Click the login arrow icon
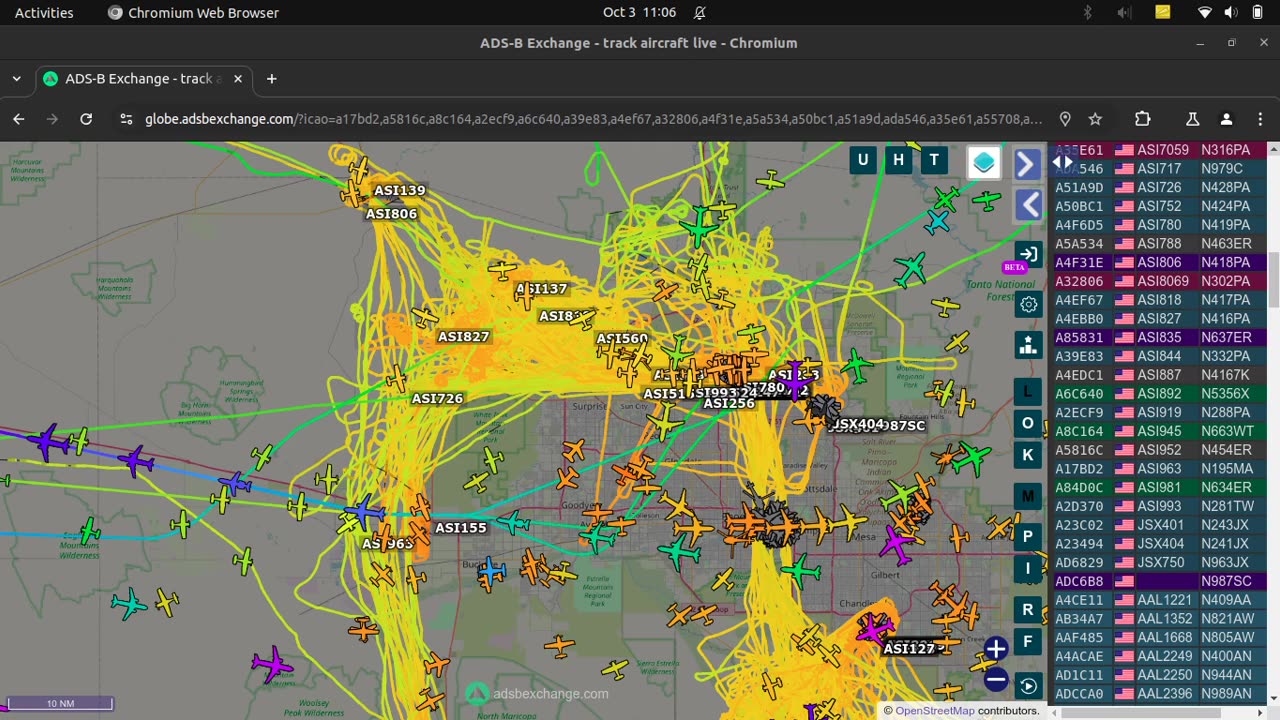This screenshot has width=1280, height=720. click(1027, 255)
